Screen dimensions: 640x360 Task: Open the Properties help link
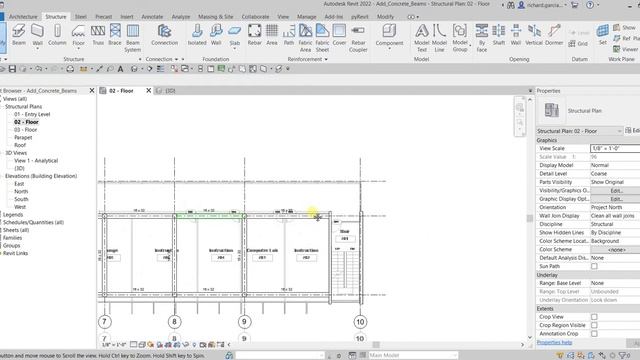click(554, 342)
